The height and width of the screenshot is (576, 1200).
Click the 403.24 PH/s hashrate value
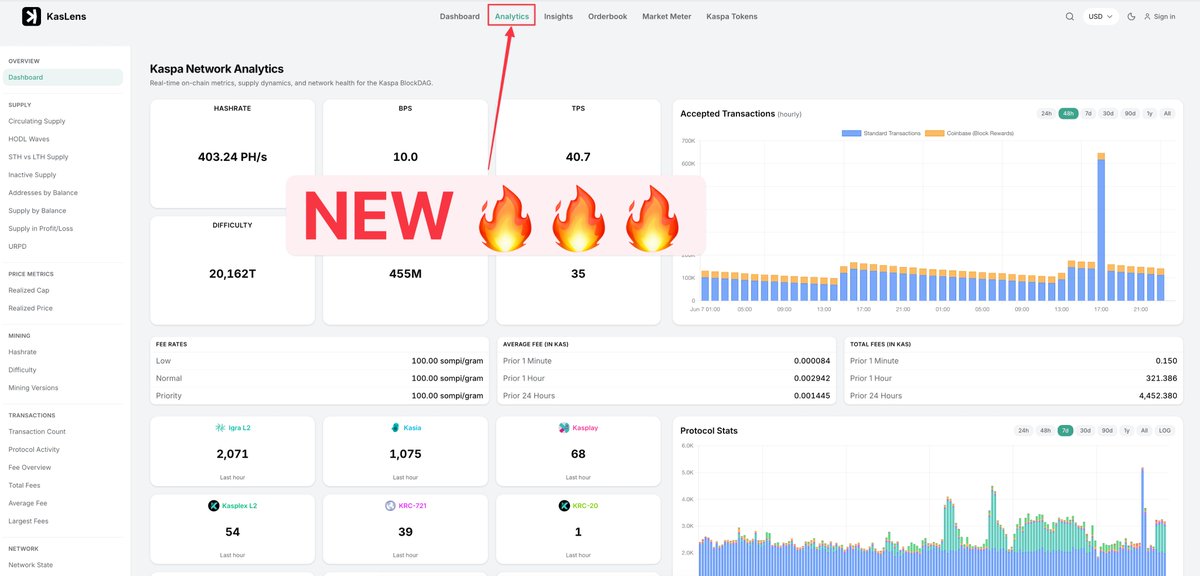[x=232, y=157]
